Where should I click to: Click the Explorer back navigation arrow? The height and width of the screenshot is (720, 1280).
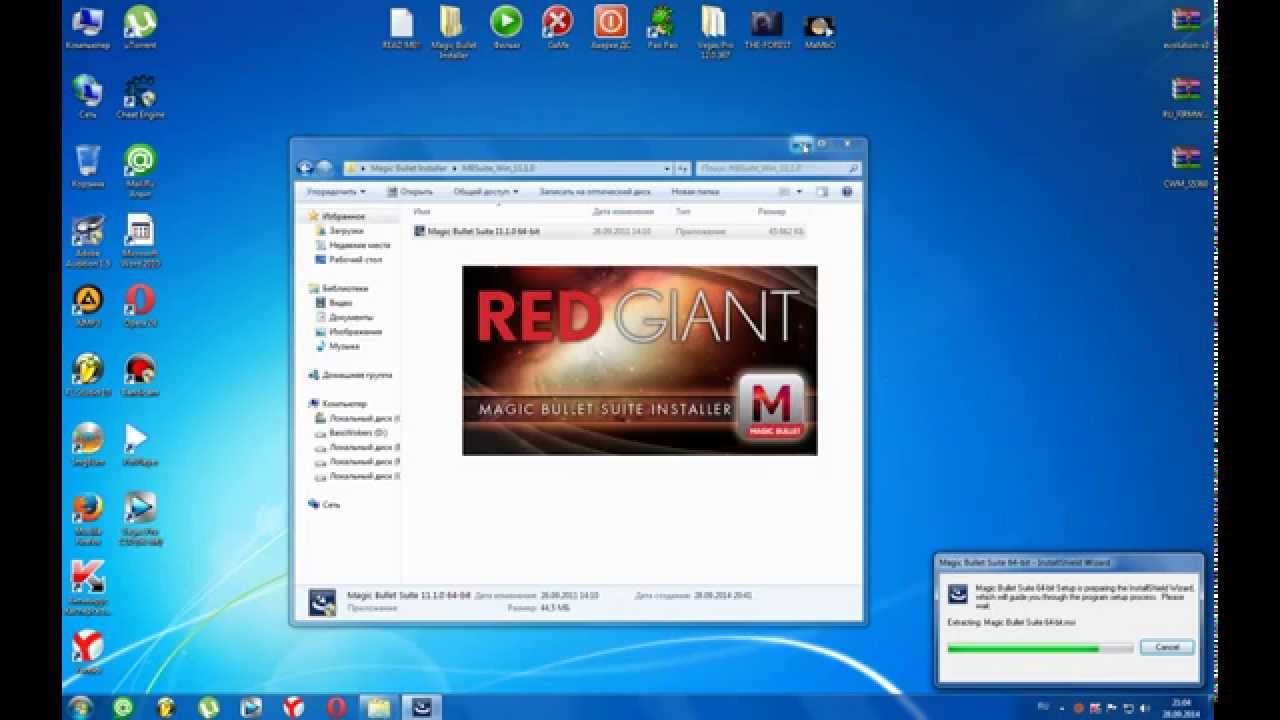click(x=307, y=168)
